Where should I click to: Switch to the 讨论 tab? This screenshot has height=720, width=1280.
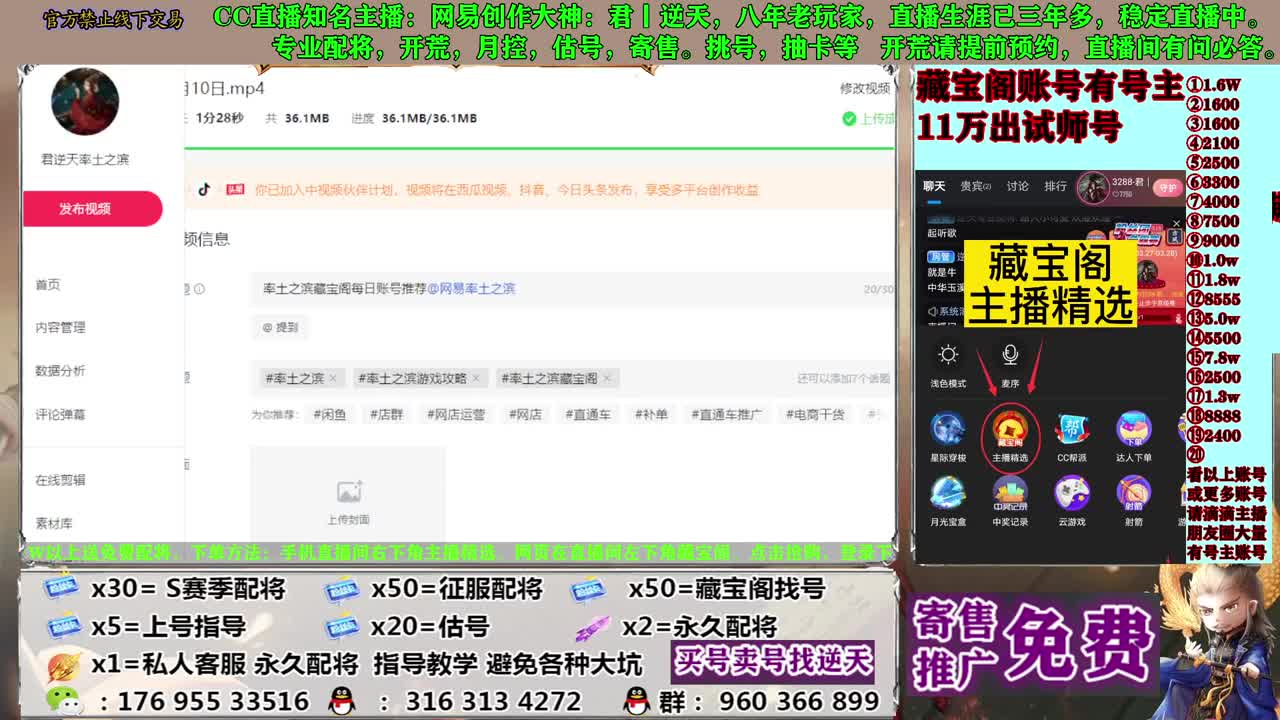coord(1018,186)
